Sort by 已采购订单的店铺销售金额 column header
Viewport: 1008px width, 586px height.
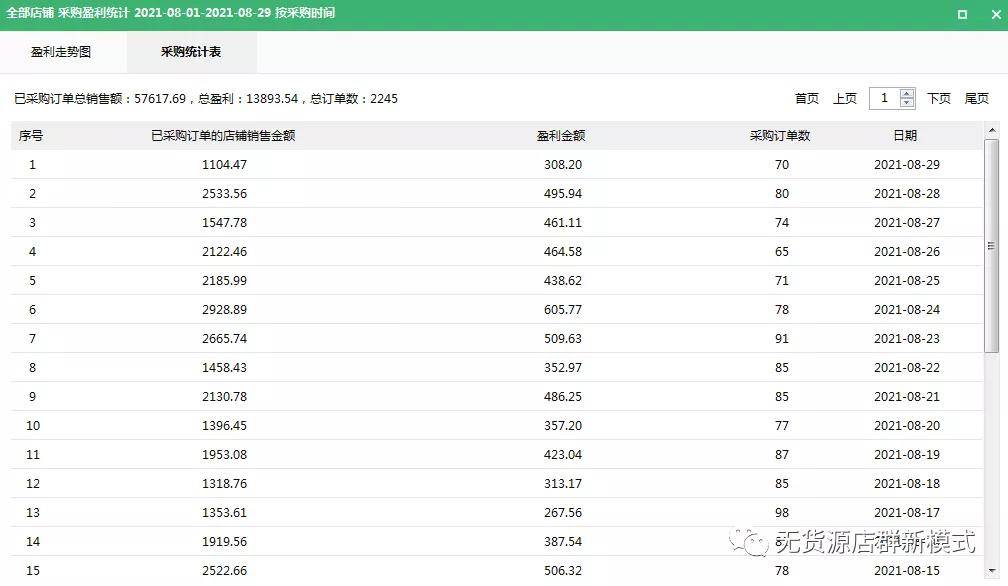click(223, 136)
